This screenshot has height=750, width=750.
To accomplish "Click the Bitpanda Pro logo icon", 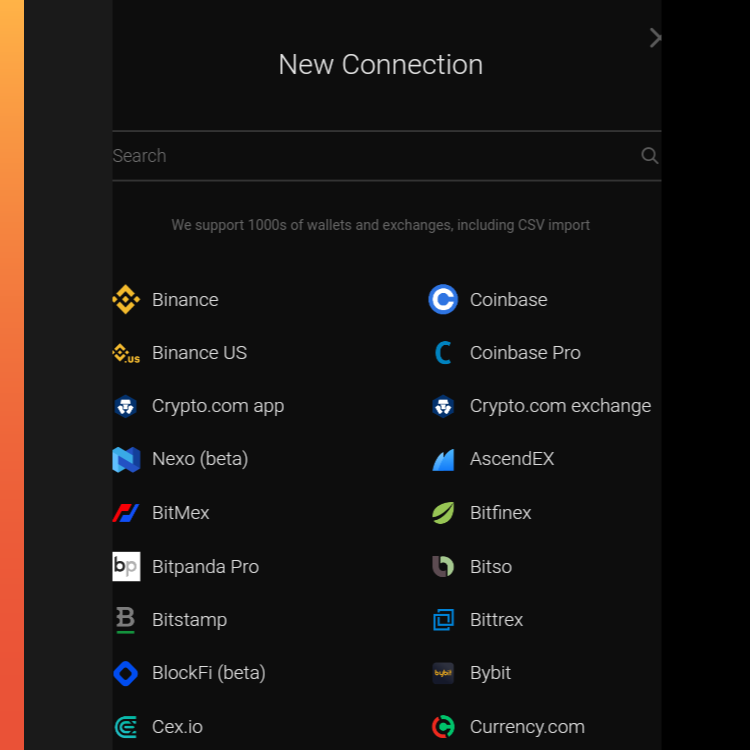I will (126, 566).
